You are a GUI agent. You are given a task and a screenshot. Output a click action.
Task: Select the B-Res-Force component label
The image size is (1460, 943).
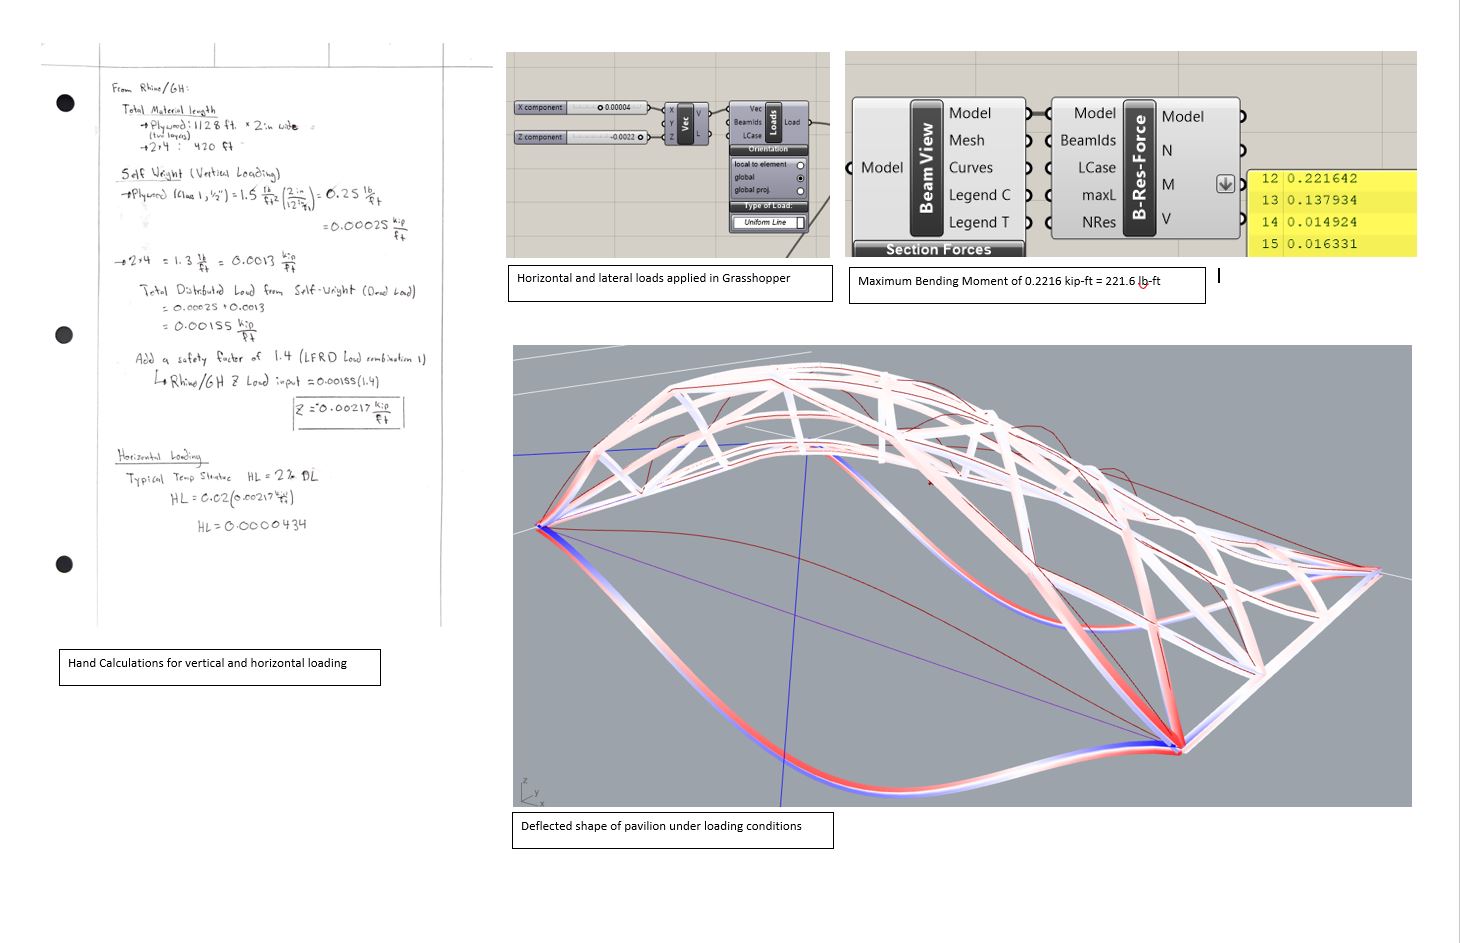(x=1139, y=167)
